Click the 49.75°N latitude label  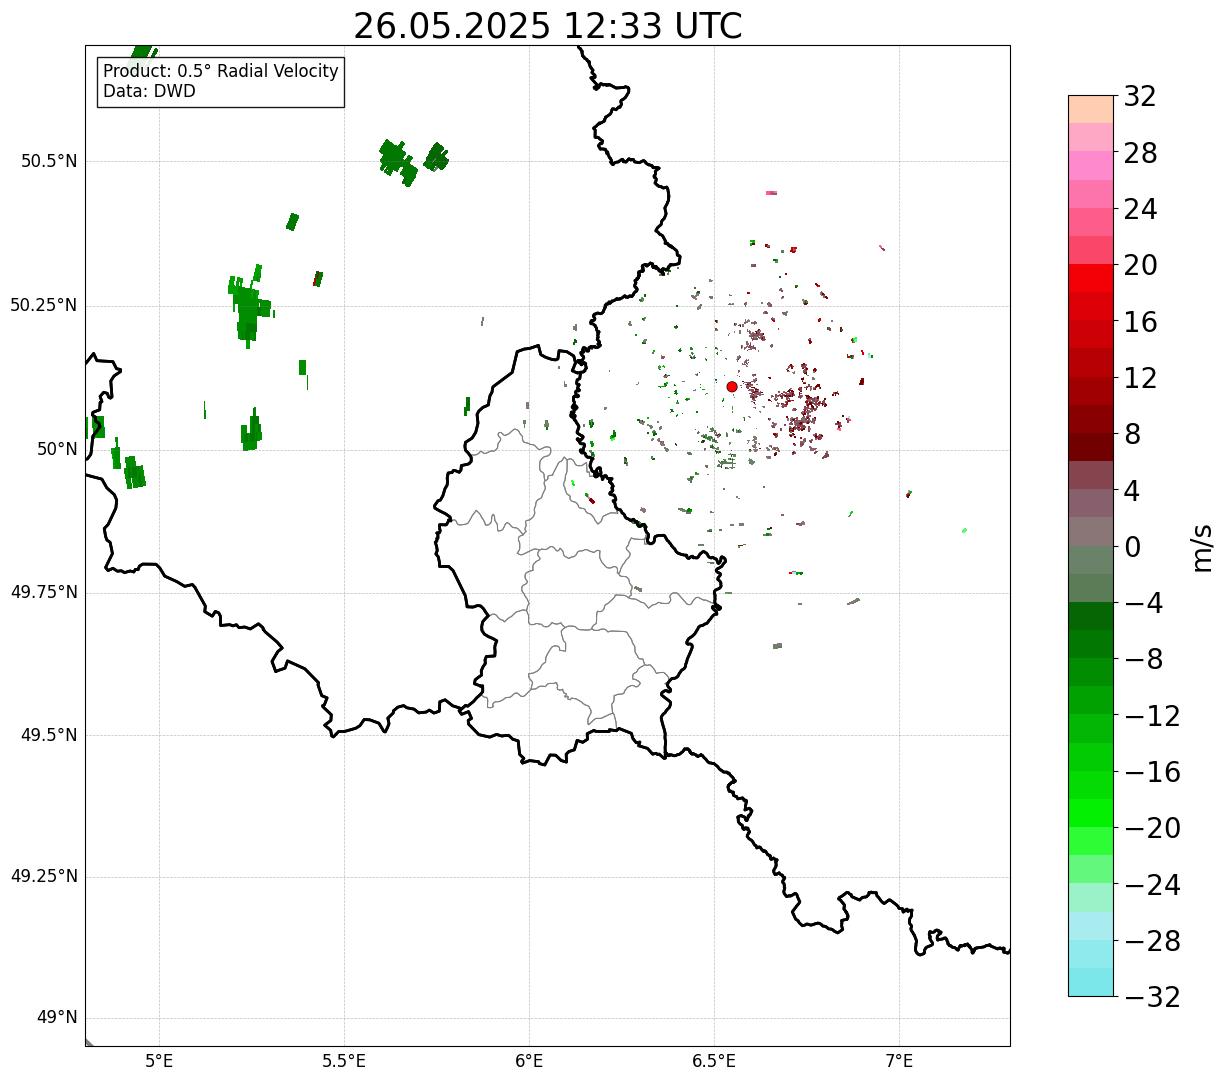tap(44, 592)
